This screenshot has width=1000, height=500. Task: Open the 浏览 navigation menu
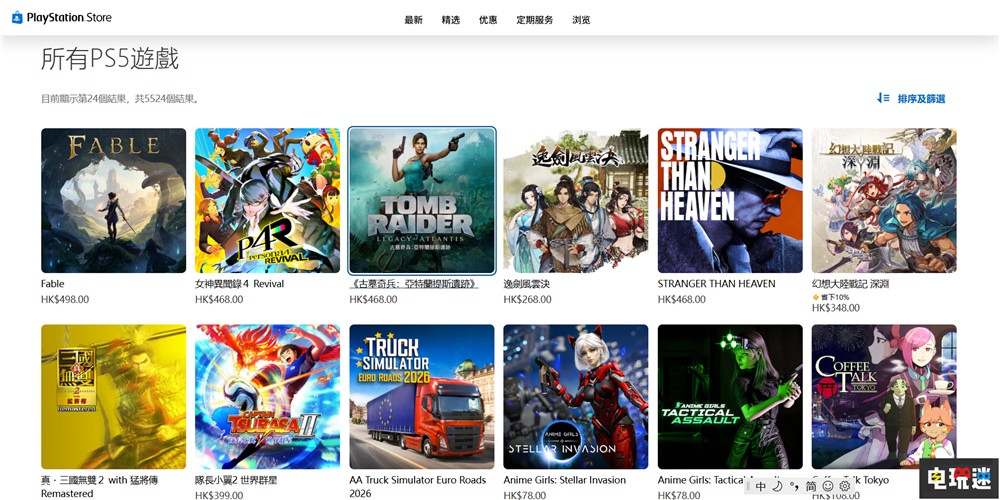tap(582, 20)
